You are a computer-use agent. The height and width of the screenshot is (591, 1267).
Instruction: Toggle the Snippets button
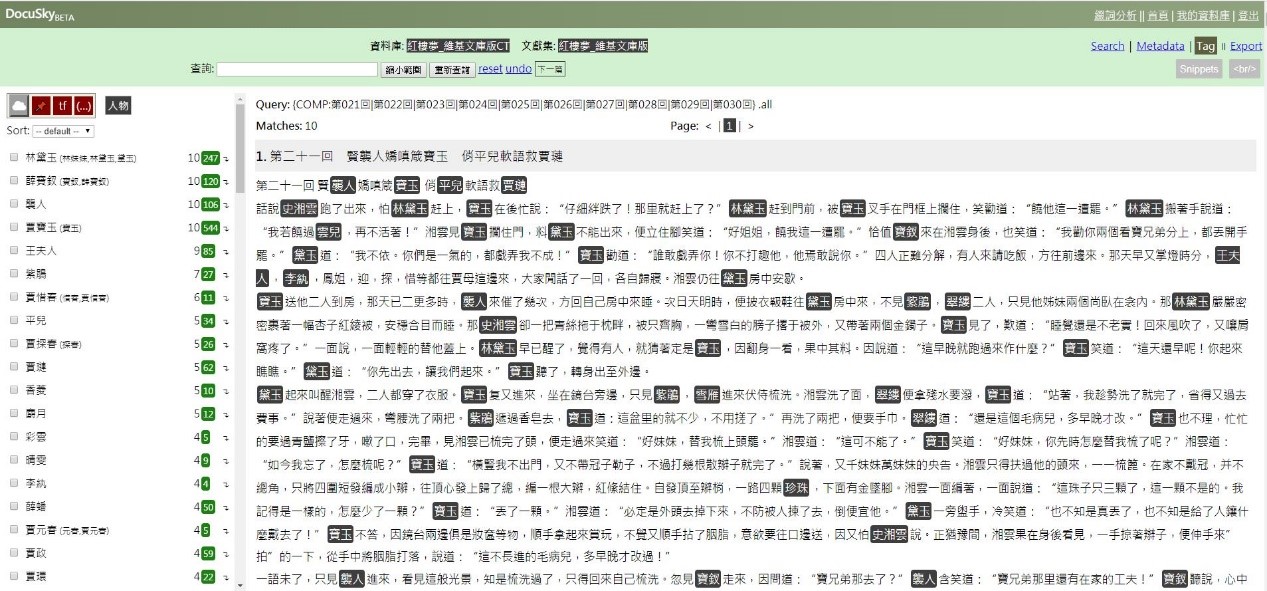pos(1198,69)
